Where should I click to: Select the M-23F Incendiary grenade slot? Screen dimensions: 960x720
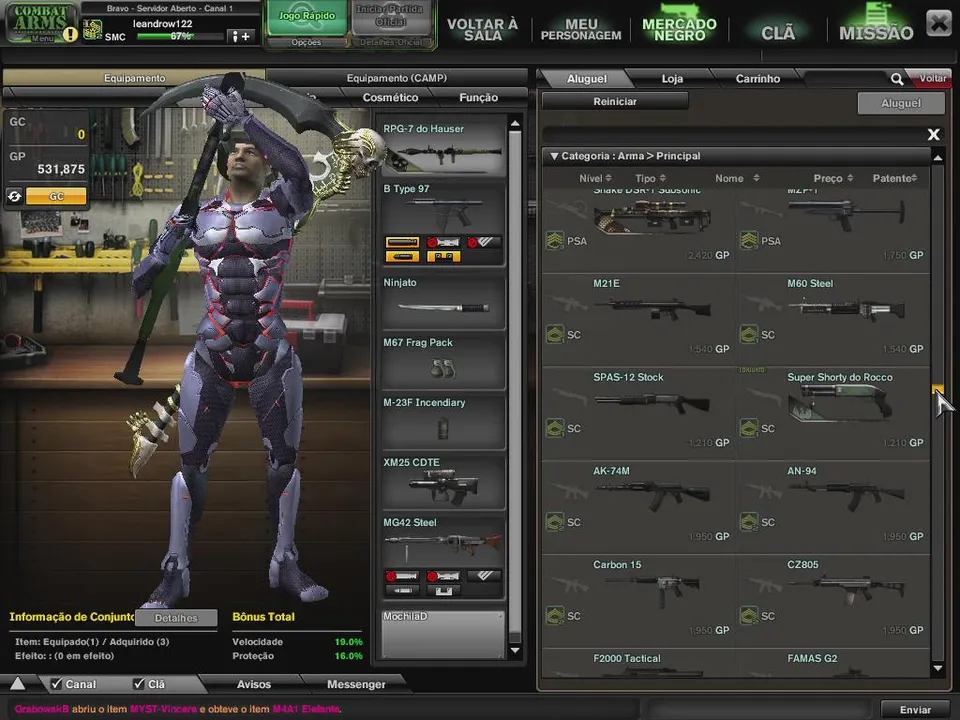pos(442,421)
